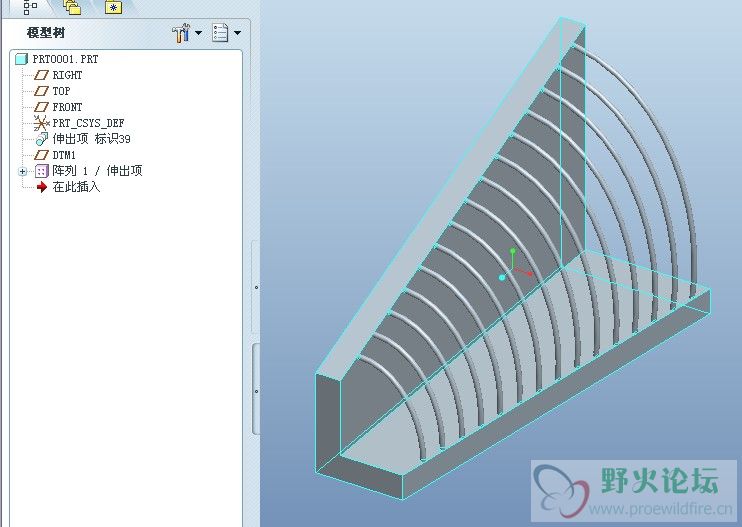Screen dimensions: 742x527
Task: Click the hammer tools icon in model tree header
Action: 181,33
